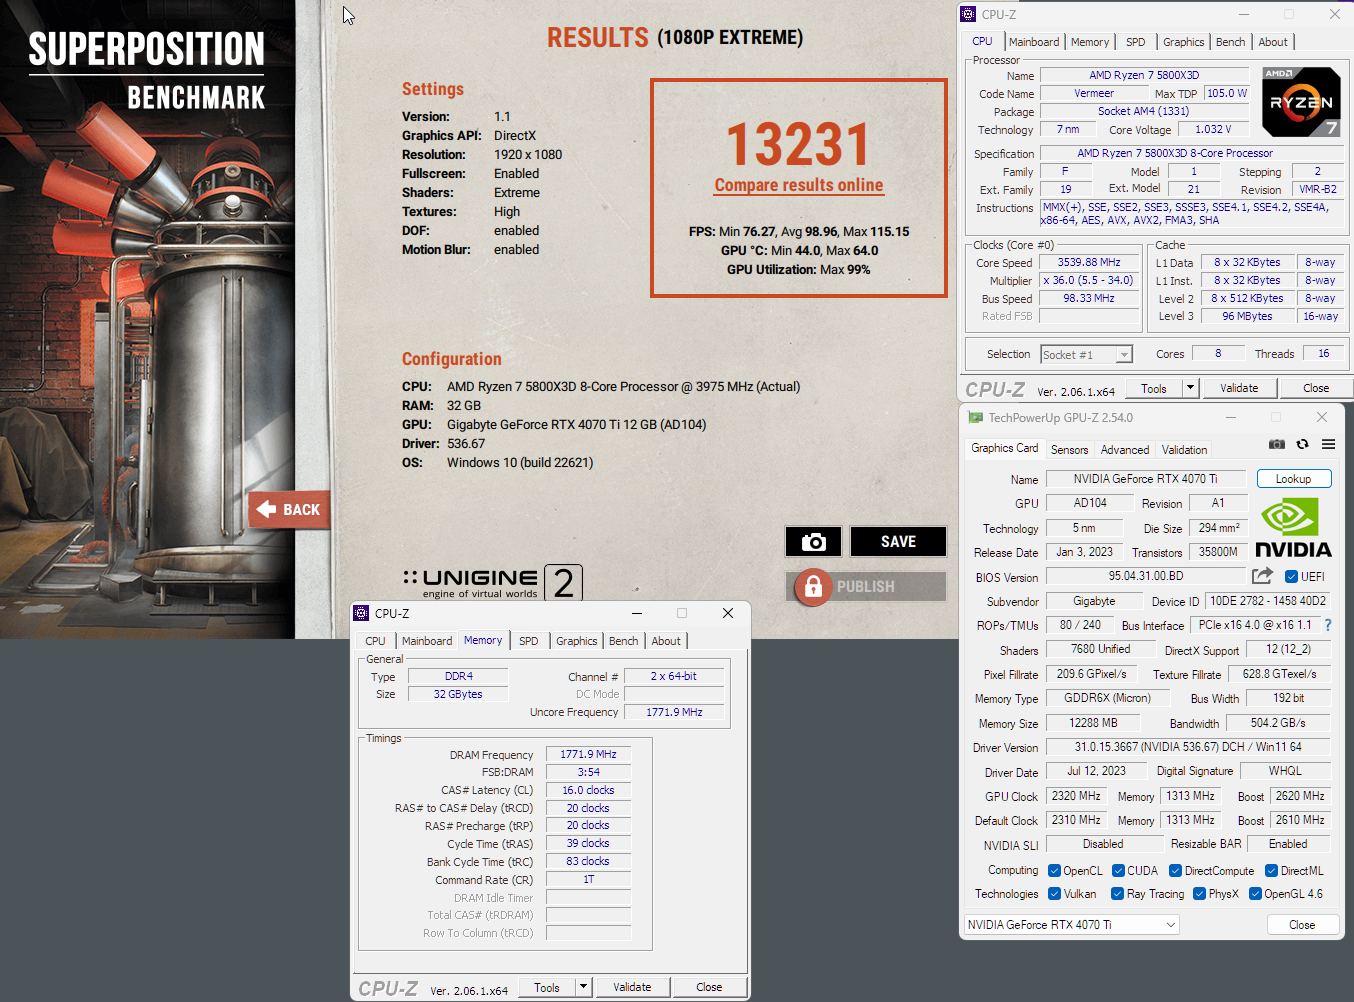1354x1002 pixels.
Task: Expand Tools dropdown arrow in CPU-Z Memory window
Action: [x=583, y=987]
